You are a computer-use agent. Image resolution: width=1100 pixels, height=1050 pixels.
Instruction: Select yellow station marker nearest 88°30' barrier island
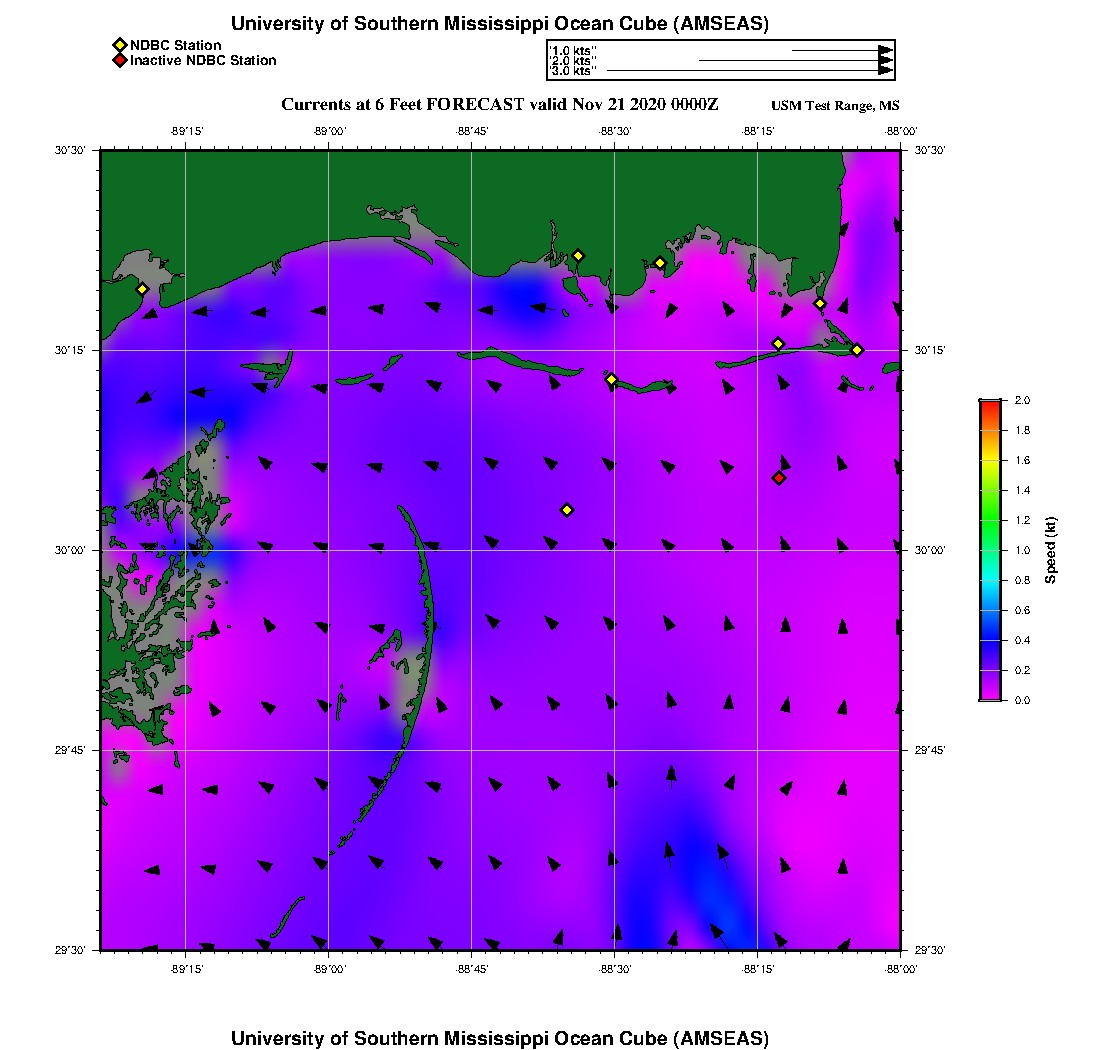pyautogui.click(x=612, y=379)
